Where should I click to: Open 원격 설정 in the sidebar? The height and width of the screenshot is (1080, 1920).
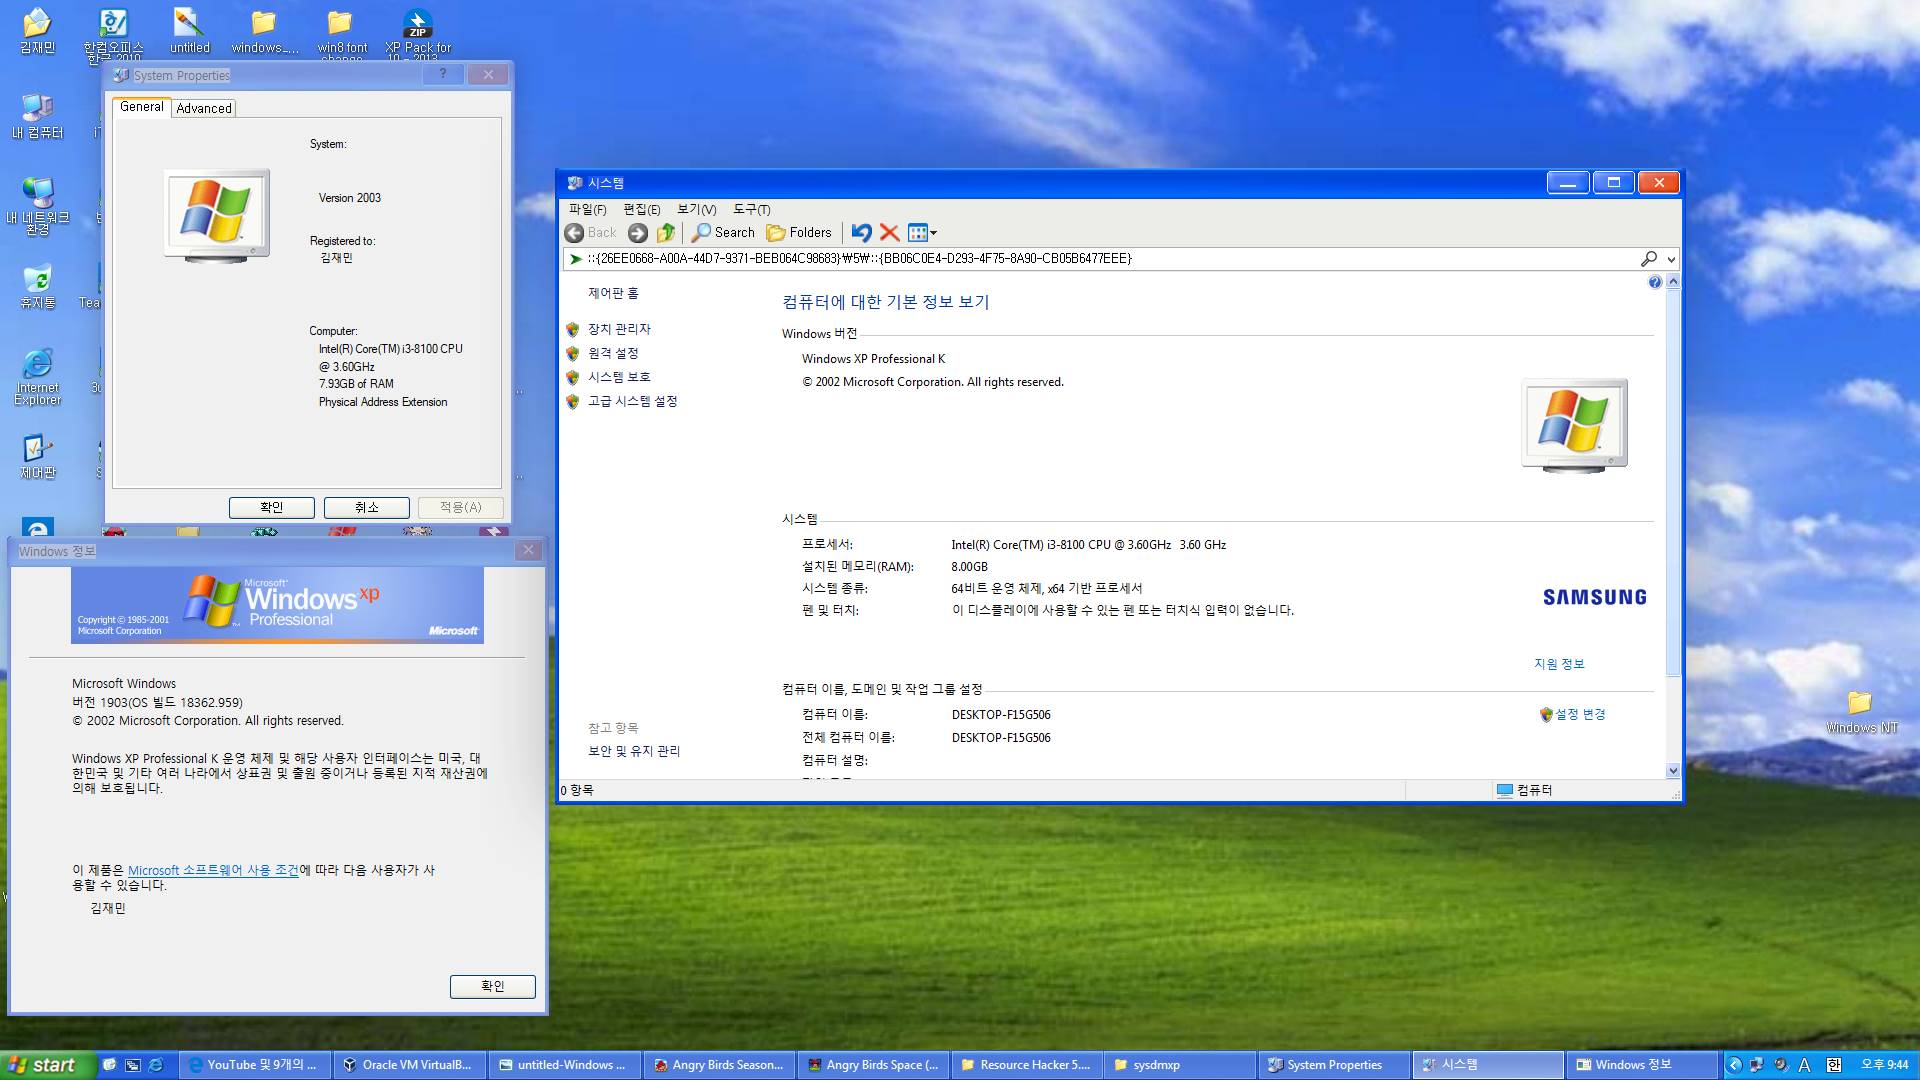(x=613, y=353)
